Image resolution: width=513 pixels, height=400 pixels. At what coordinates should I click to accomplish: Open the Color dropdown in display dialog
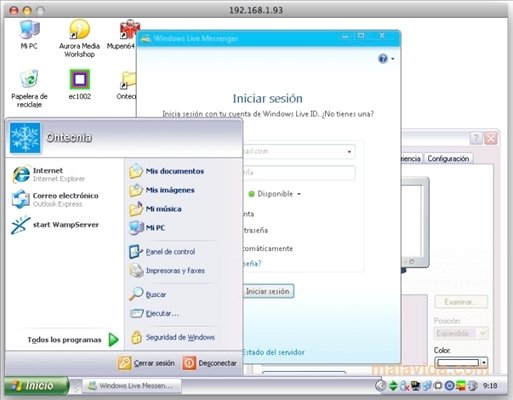coord(484,362)
